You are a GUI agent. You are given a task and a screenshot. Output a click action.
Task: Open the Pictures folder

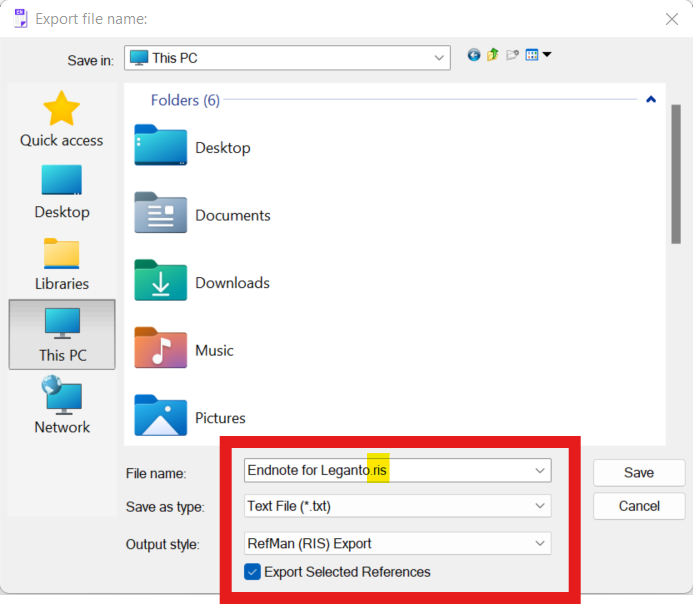click(x=190, y=415)
